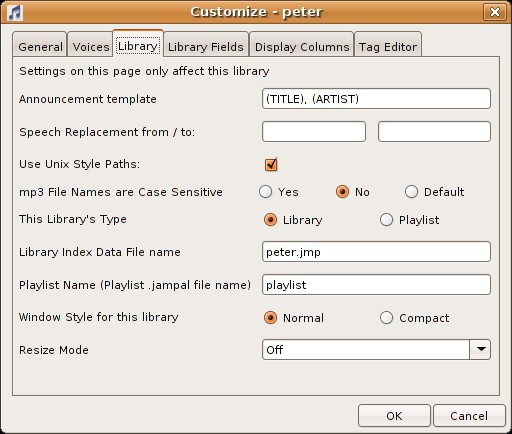Click the Speech Replacement from field
512x434 pixels.
pyautogui.click(x=314, y=131)
